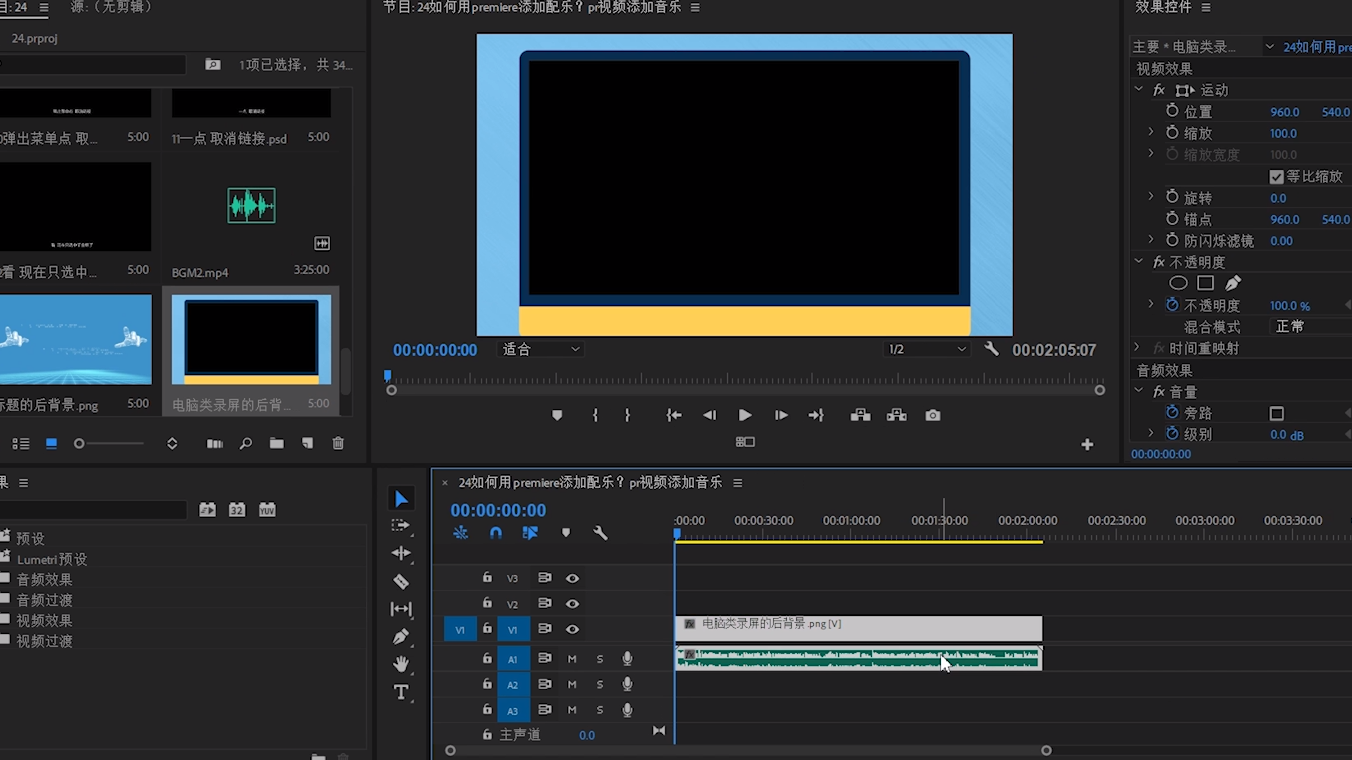
Task: Expand 旋转 rotation property
Action: [1151, 198]
